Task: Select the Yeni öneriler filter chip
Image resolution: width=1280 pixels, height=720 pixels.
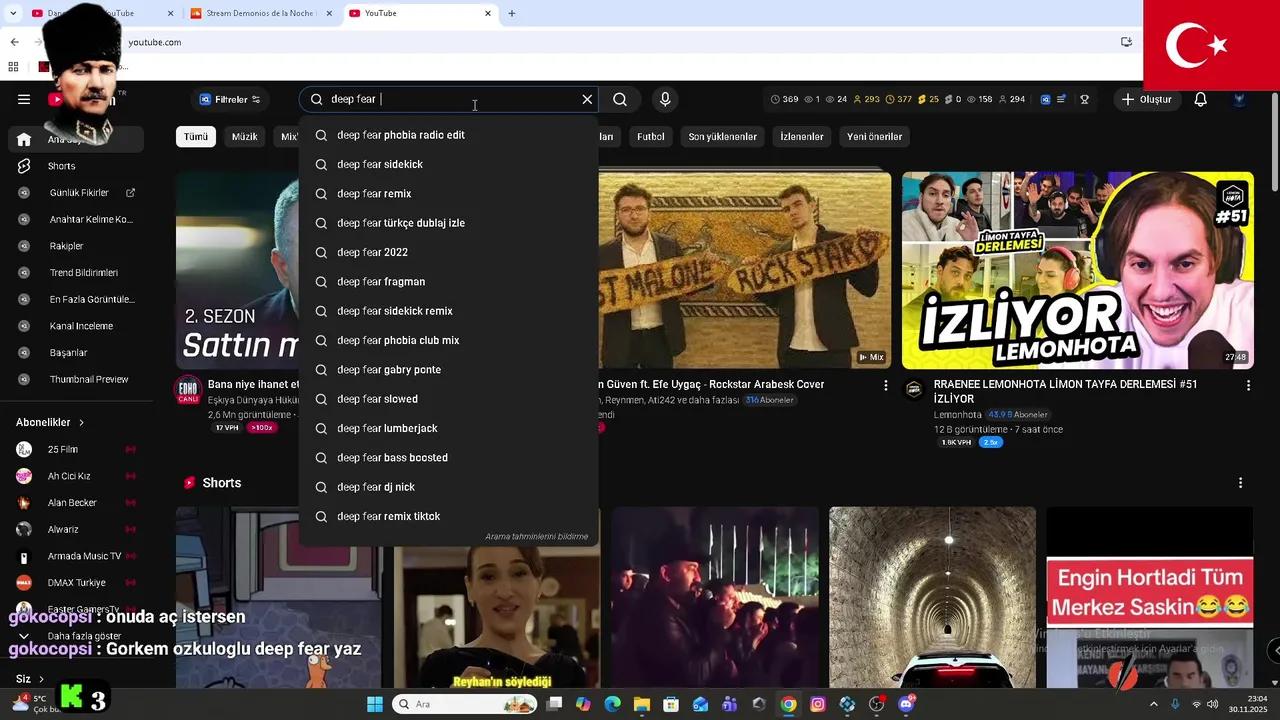Action: point(874,136)
